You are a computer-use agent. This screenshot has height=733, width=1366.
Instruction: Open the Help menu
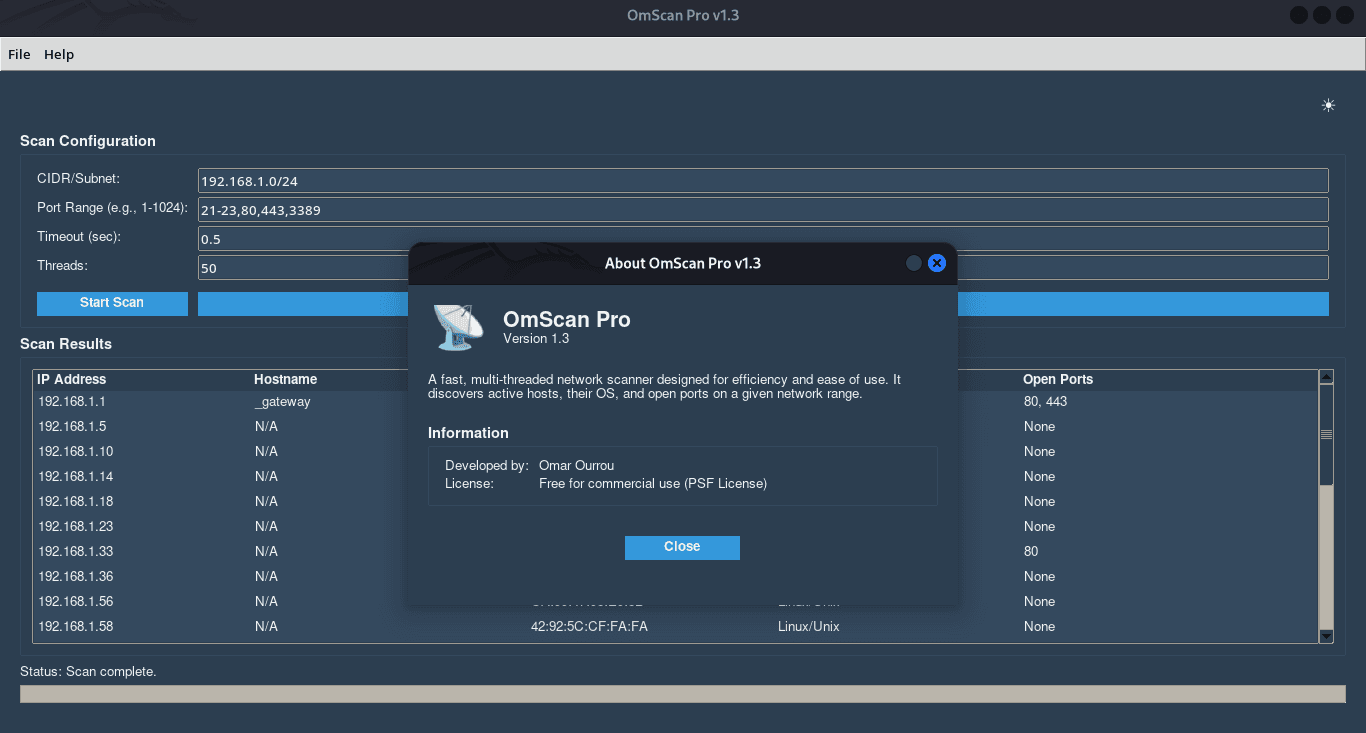pos(59,54)
